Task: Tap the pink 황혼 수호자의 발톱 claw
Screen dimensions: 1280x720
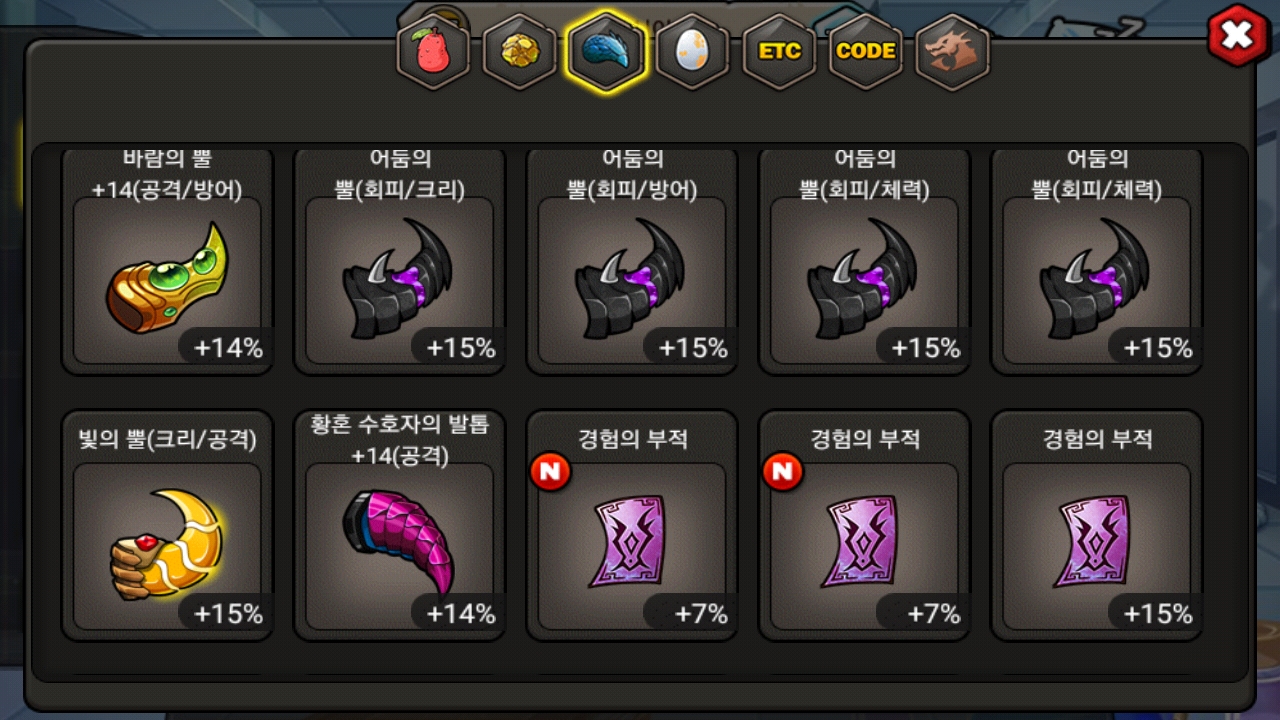Action: click(x=400, y=526)
